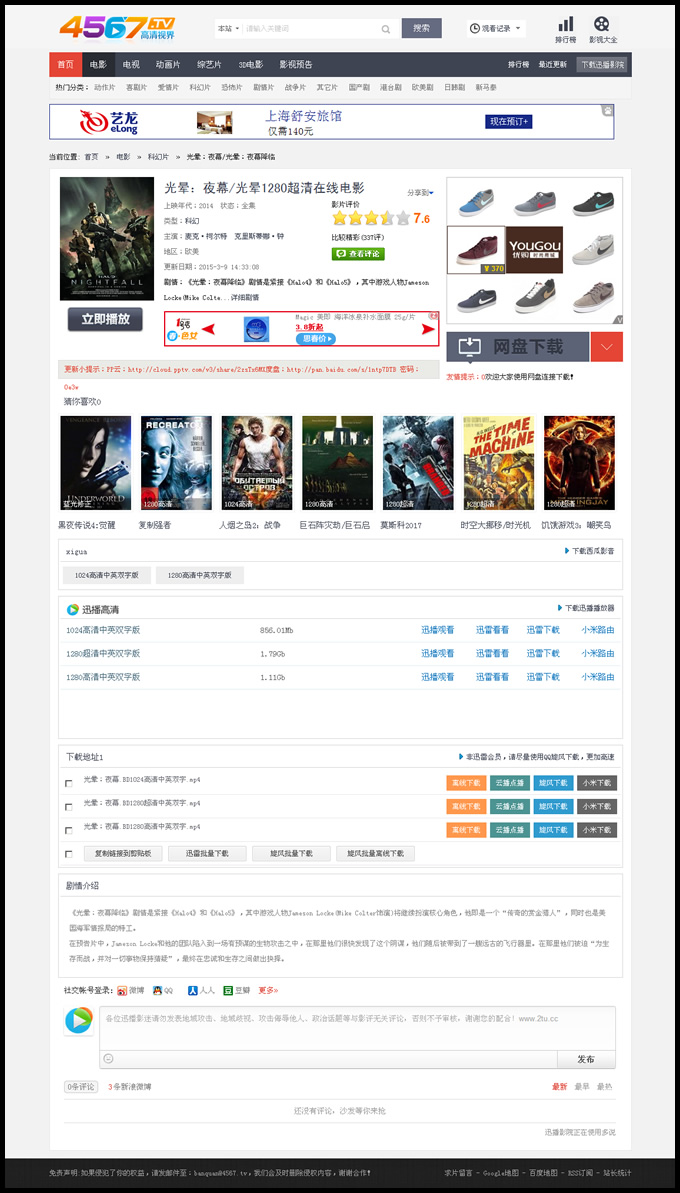Click the 下载西瓜影音 link
Viewport: 680px width, 1193px height.
point(589,551)
